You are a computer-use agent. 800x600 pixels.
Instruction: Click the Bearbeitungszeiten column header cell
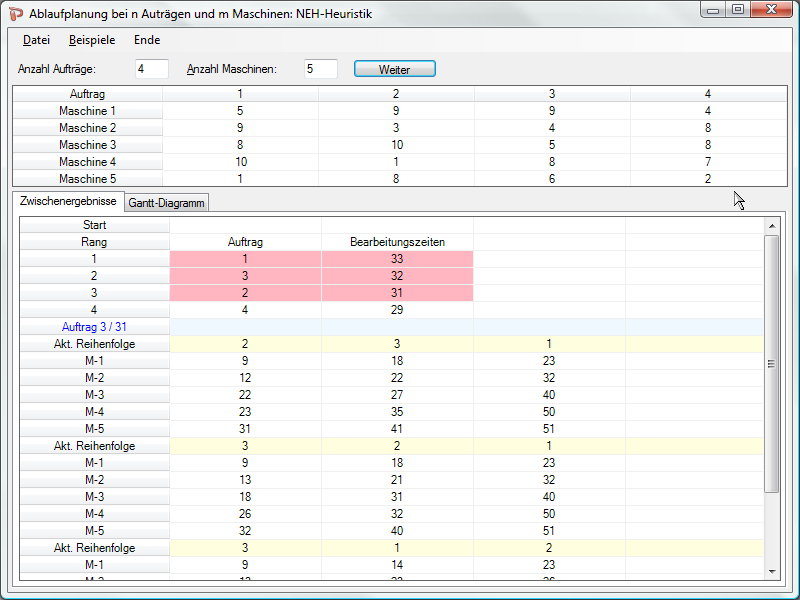397,242
